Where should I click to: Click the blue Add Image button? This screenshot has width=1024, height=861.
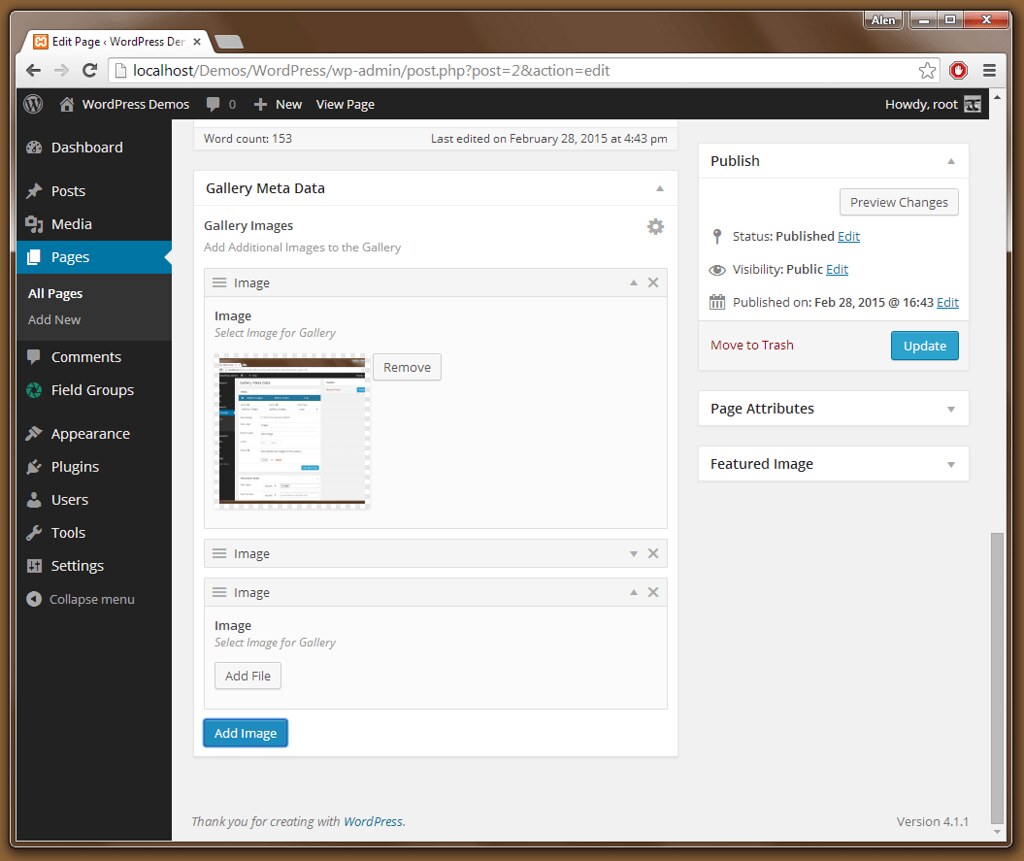[x=246, y=734]
